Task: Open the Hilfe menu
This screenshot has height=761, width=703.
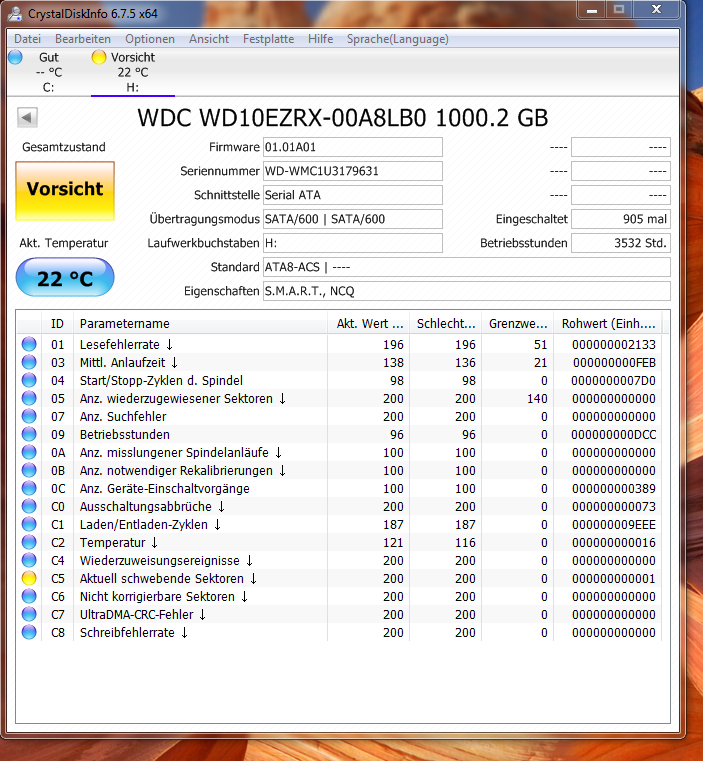Action: pyautogui.click(x=320, y=39)
